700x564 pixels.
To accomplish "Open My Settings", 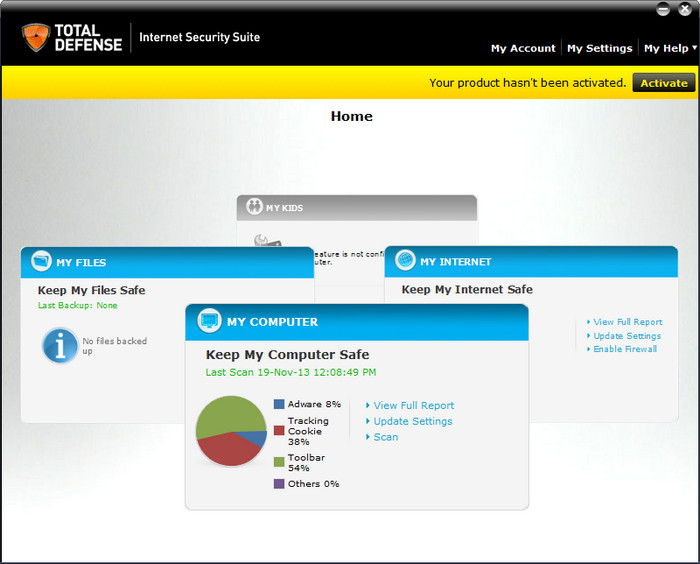I will point(600,48).
